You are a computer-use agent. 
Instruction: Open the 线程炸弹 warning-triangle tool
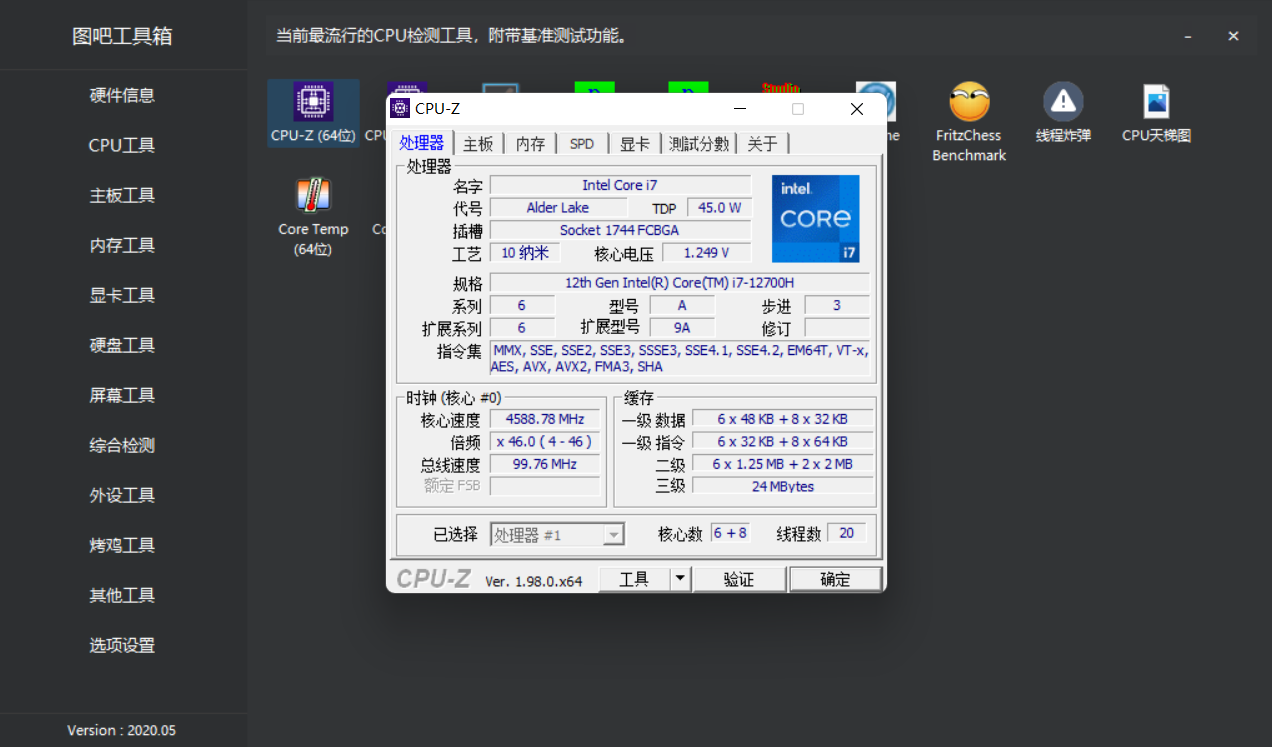click(x=1063, y=113)
